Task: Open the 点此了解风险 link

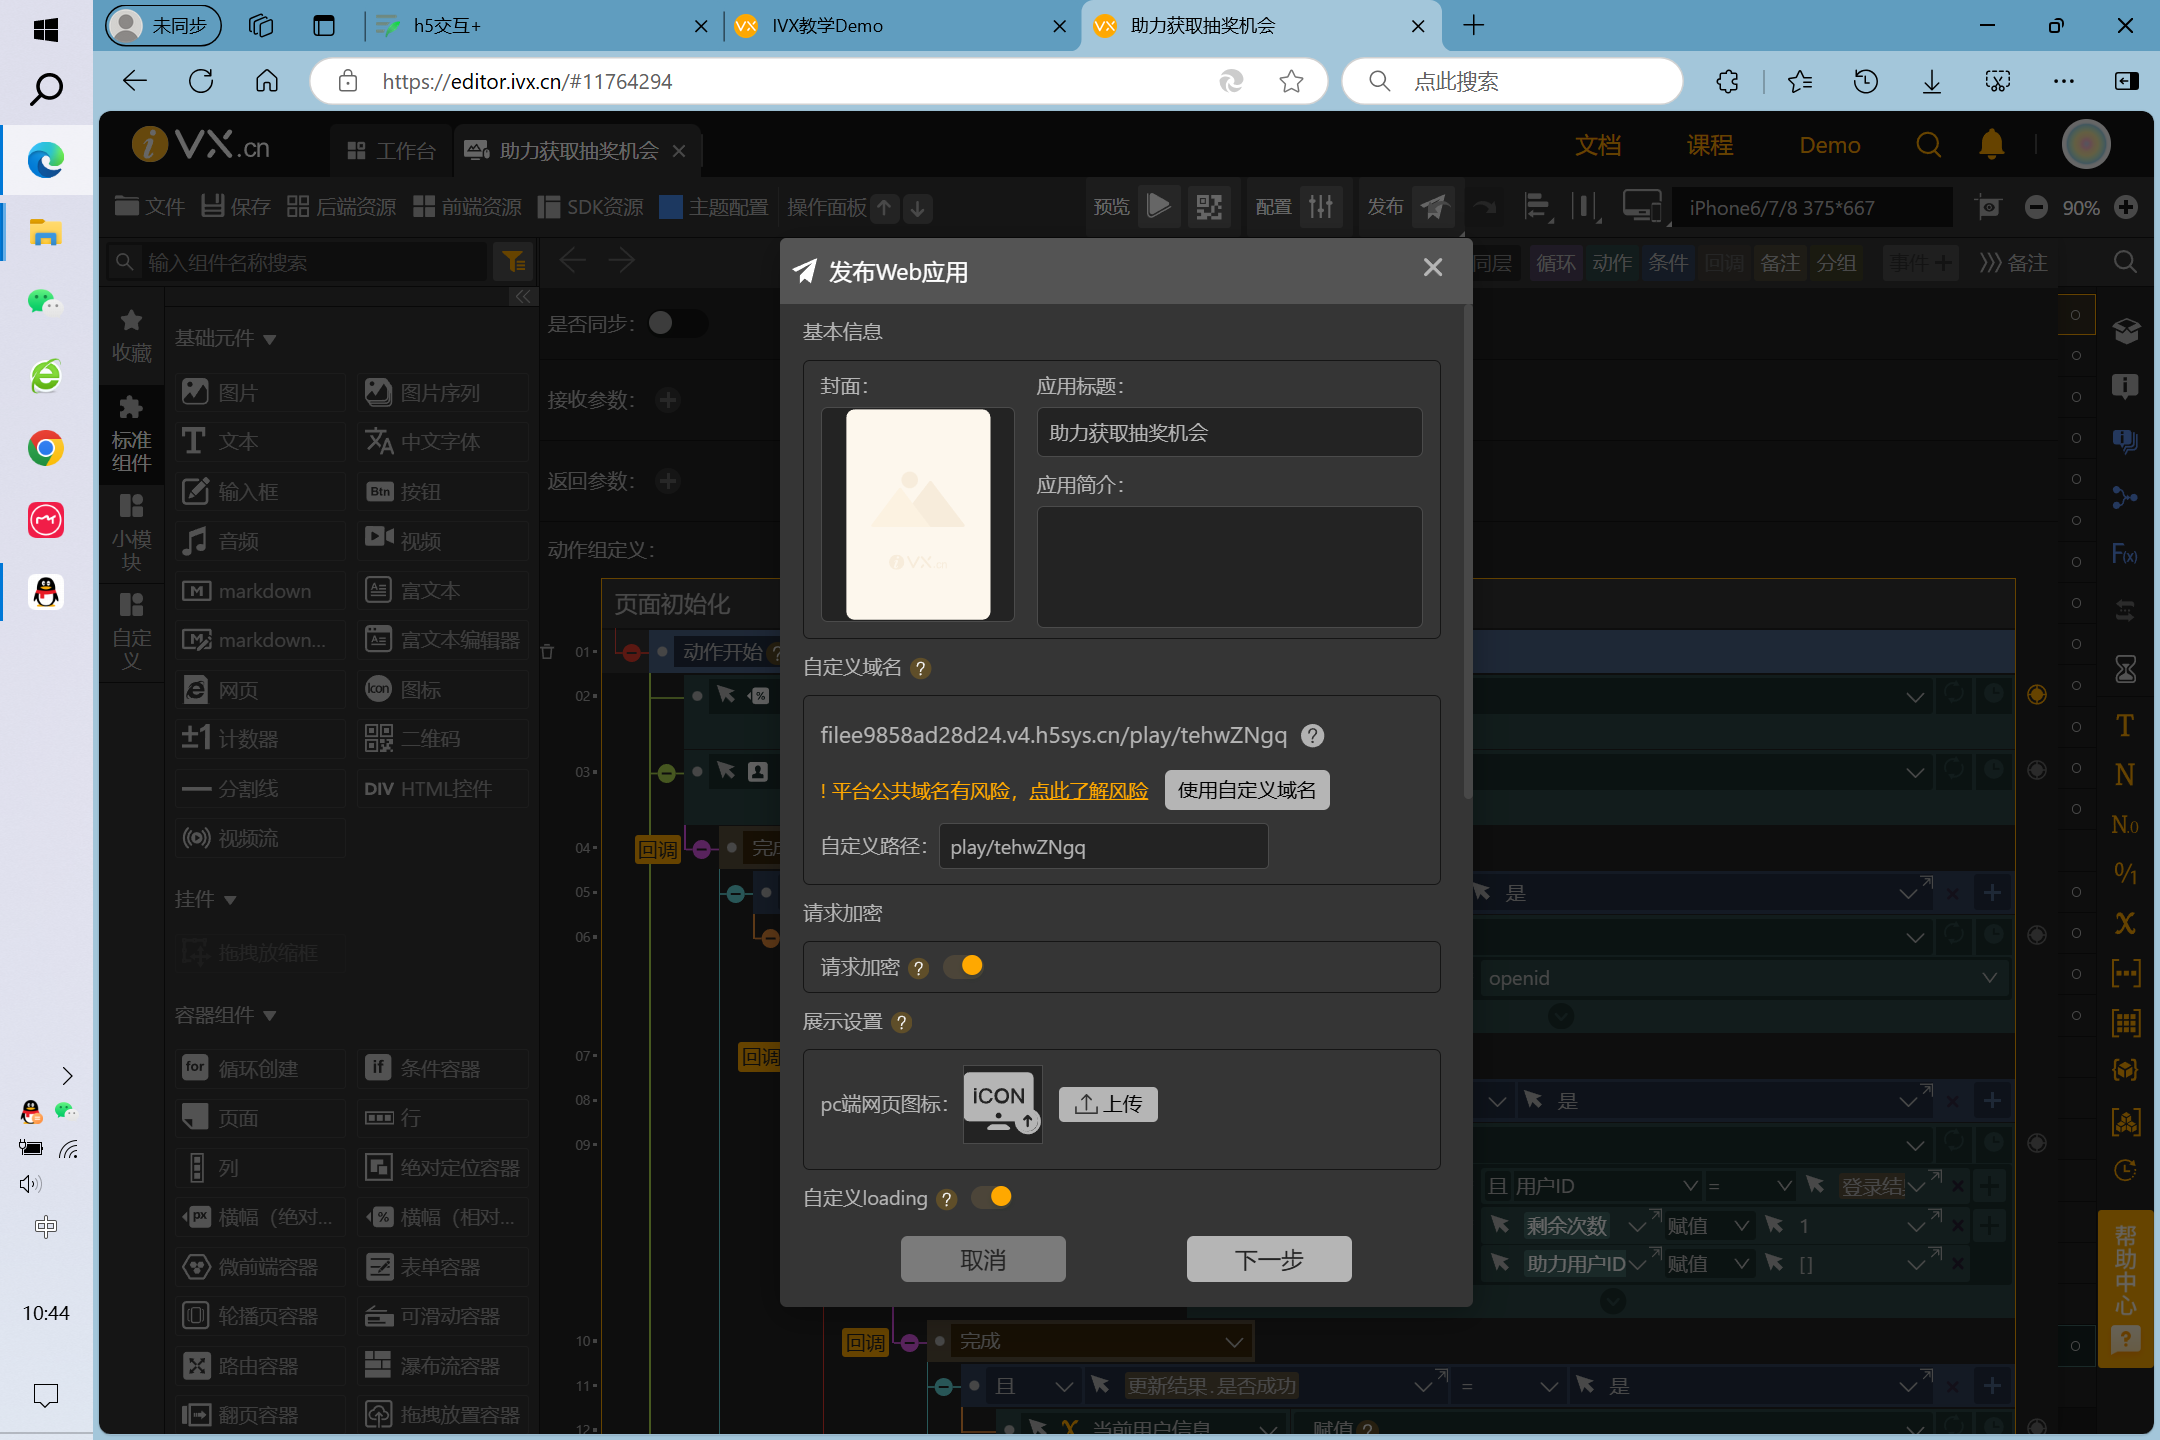Action: click(x=1088, y=791)
